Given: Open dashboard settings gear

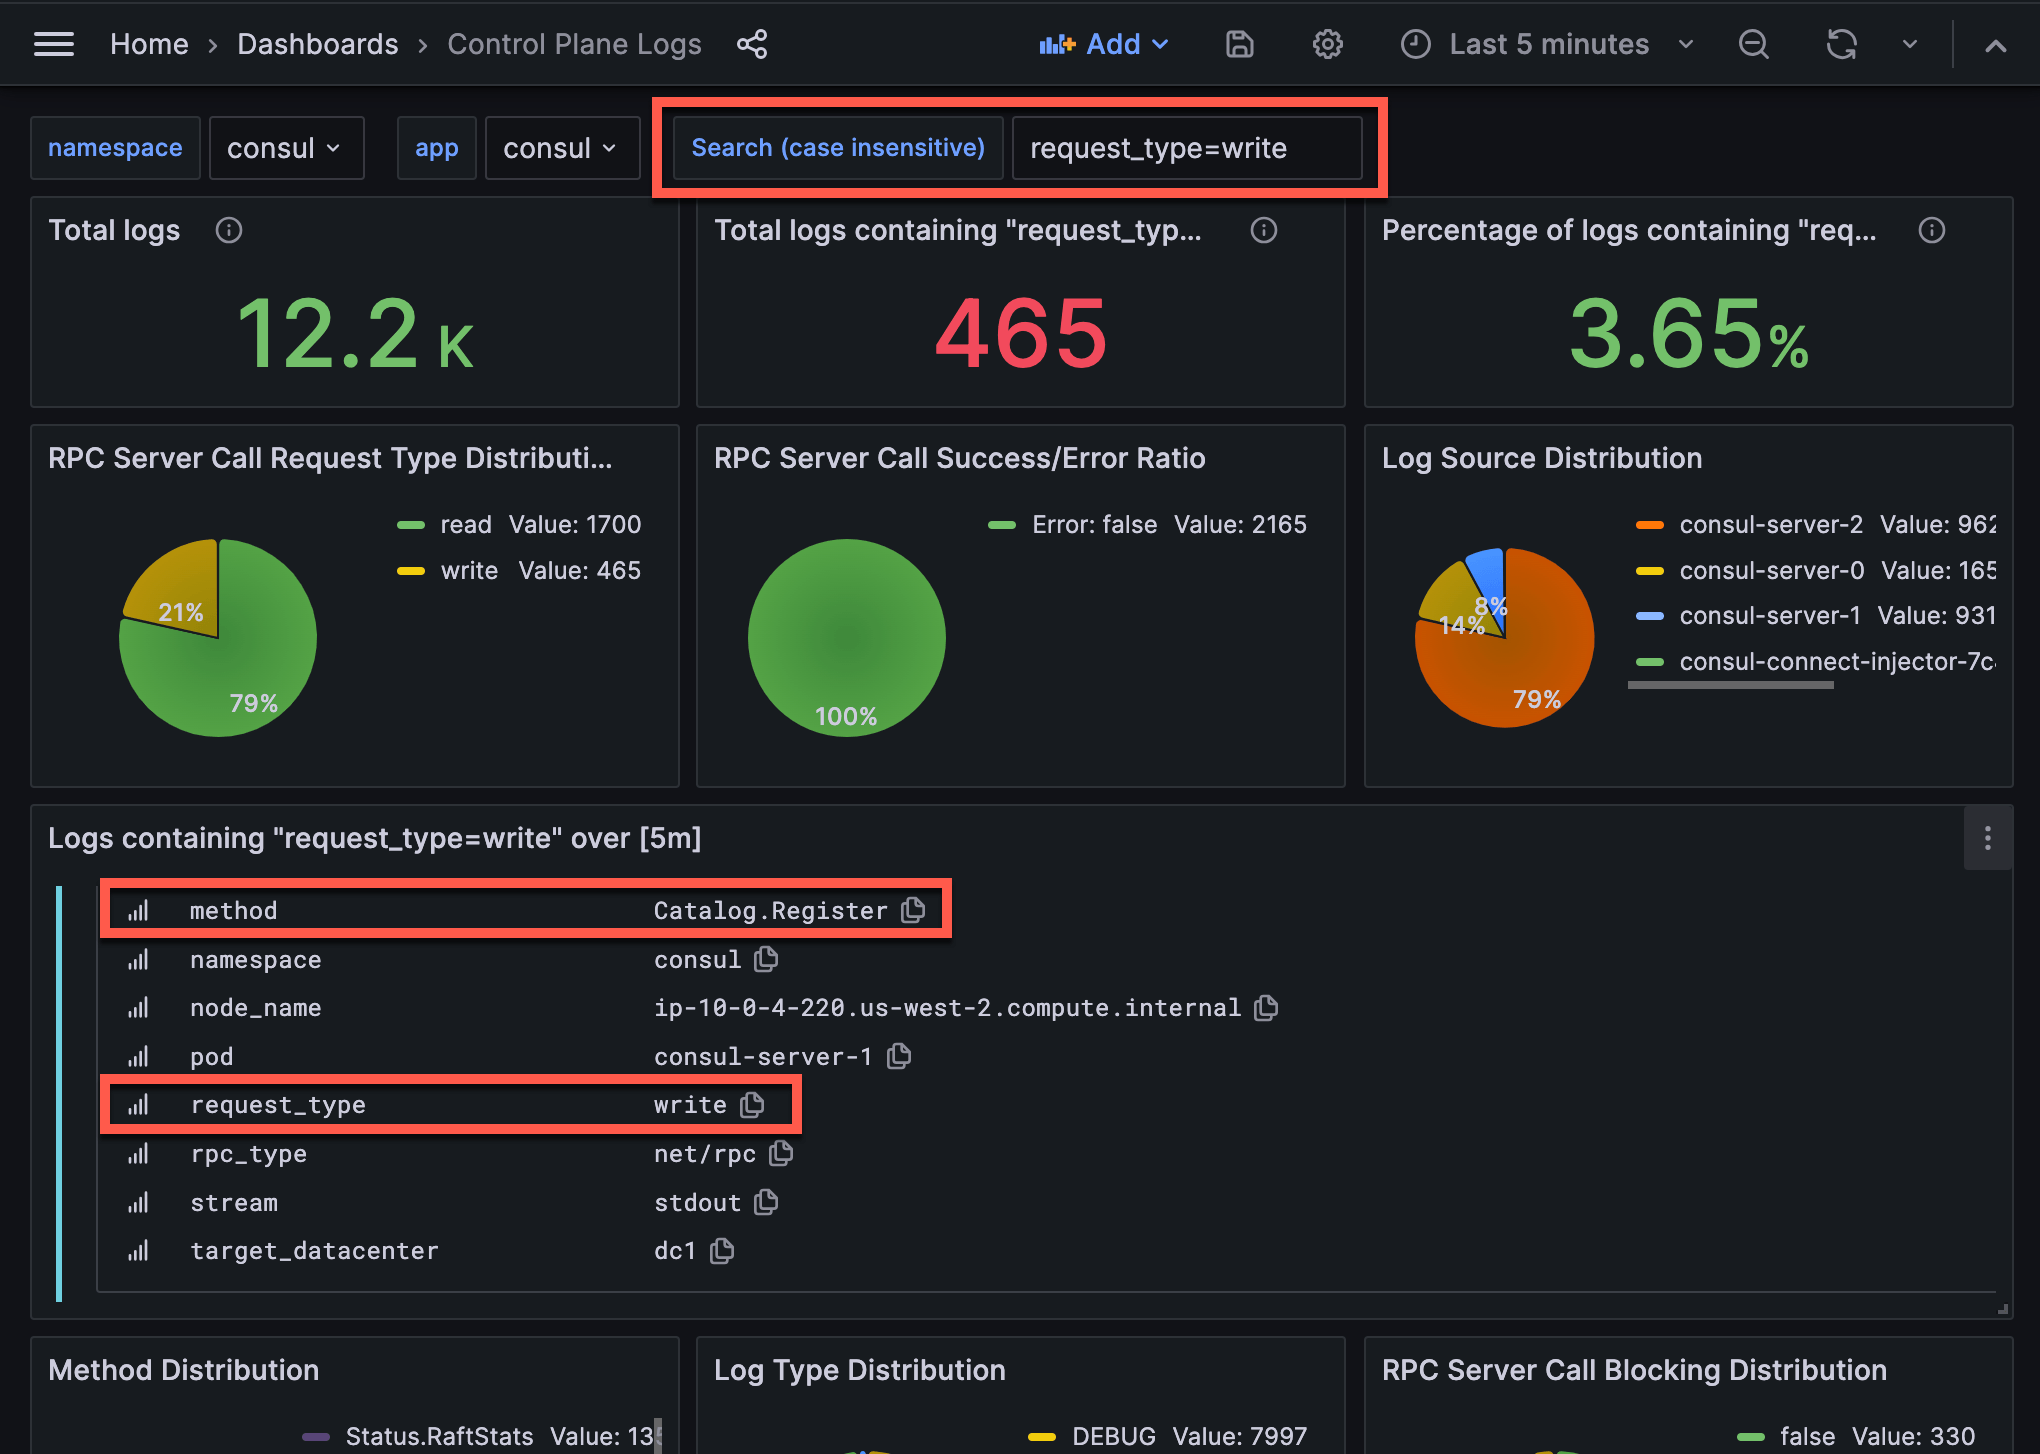Looking at the screenshot, I should click(1328, 44).
